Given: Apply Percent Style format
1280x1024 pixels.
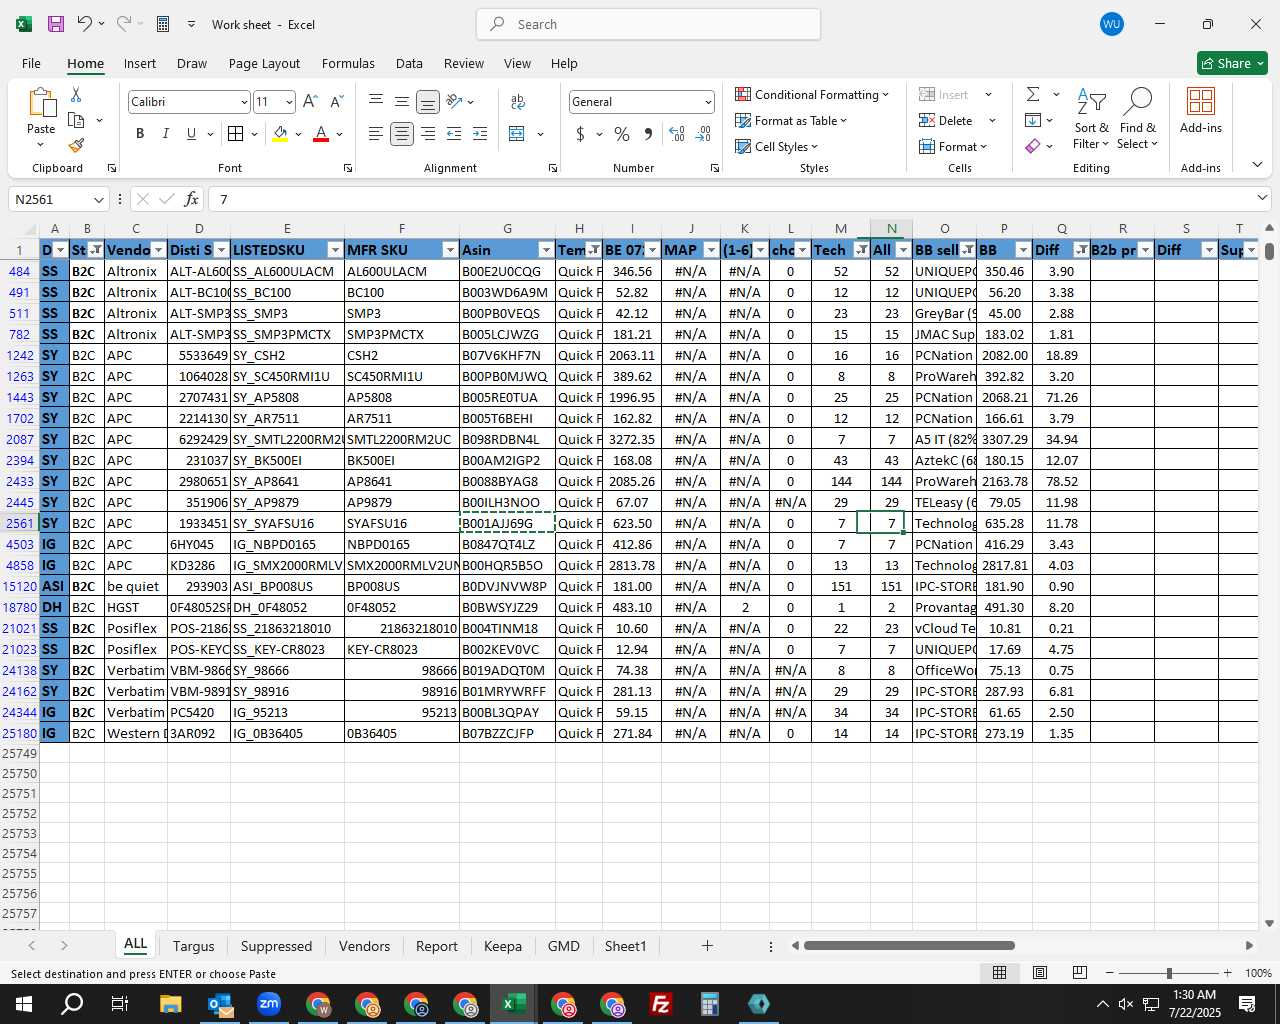Looking at the screenshot, I should [x=622, y=134].
